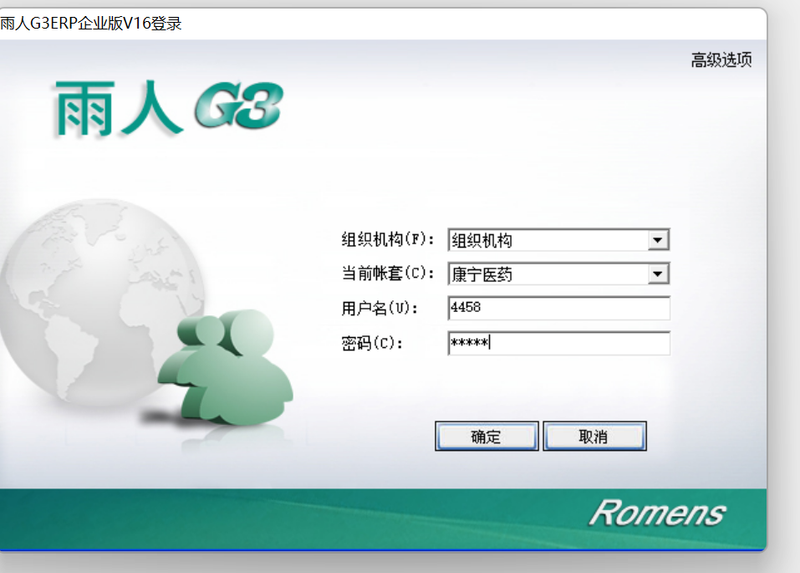Click the Romens brand logo
Image resolution: width=800 pixels, height=573 pixels.
657,513
